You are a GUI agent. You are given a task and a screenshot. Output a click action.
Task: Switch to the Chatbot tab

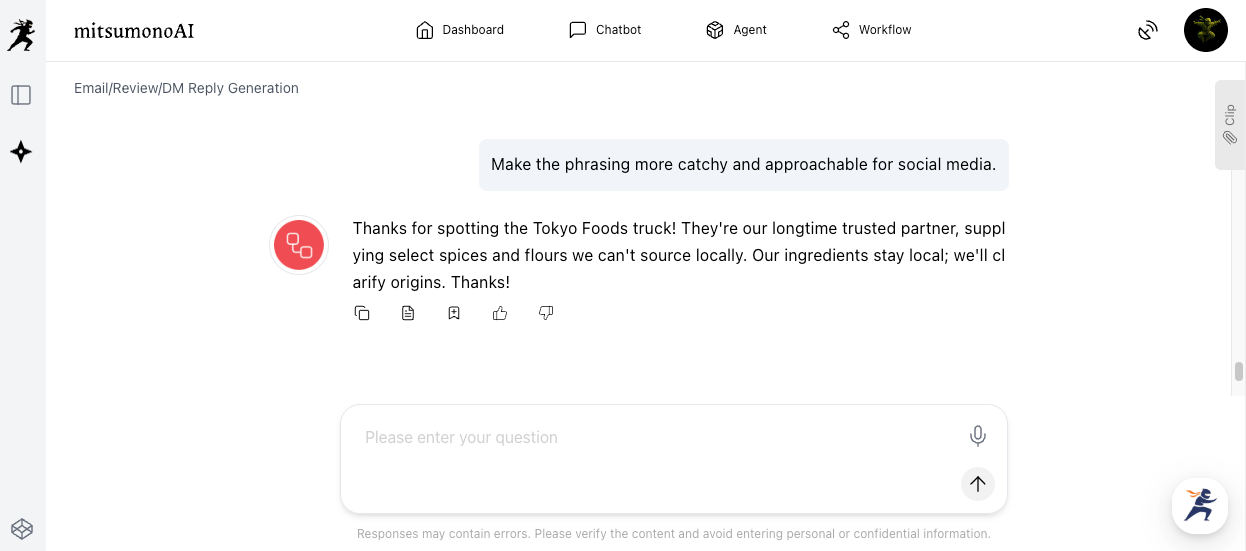(605, 30)
